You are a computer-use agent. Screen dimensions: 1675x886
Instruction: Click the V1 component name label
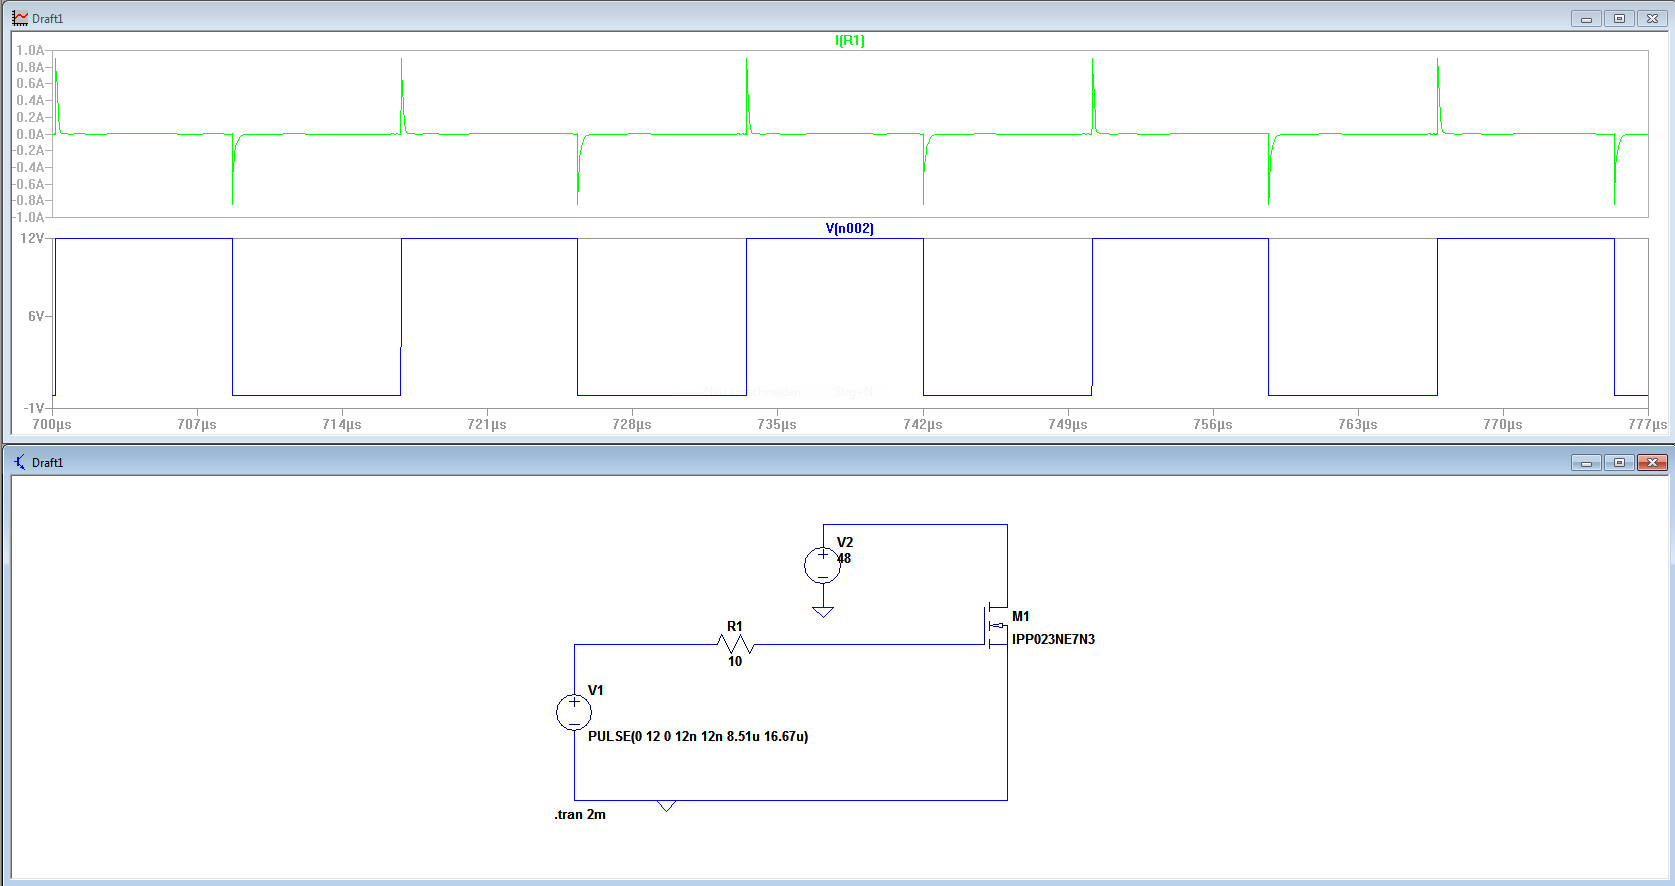click(x=596, y=691)
